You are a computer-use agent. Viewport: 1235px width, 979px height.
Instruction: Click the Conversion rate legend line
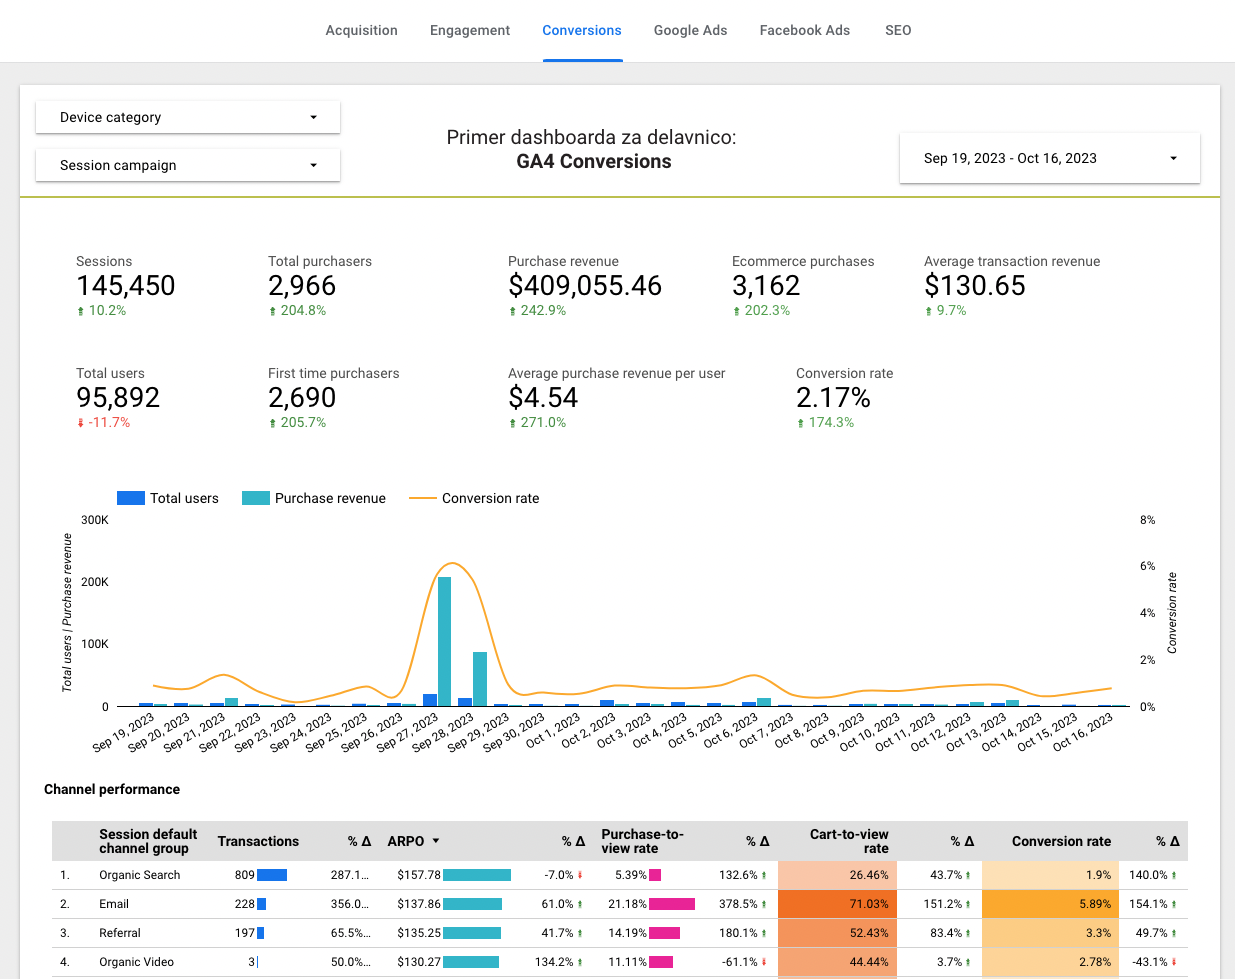423,498
